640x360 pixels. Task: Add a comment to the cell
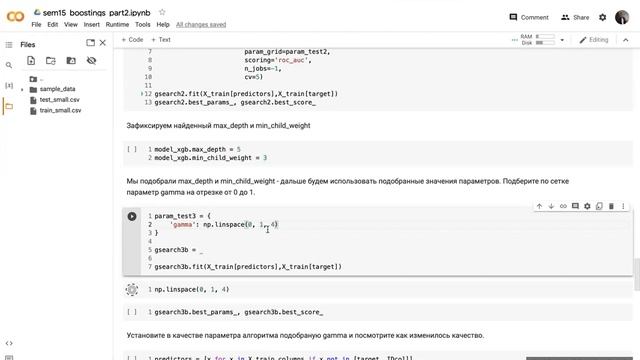(x=575, y=206)
